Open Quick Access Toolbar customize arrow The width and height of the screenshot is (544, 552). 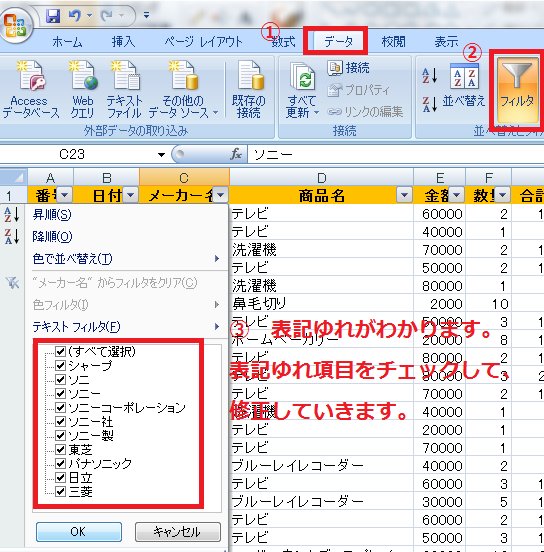(x=146, y=15)
